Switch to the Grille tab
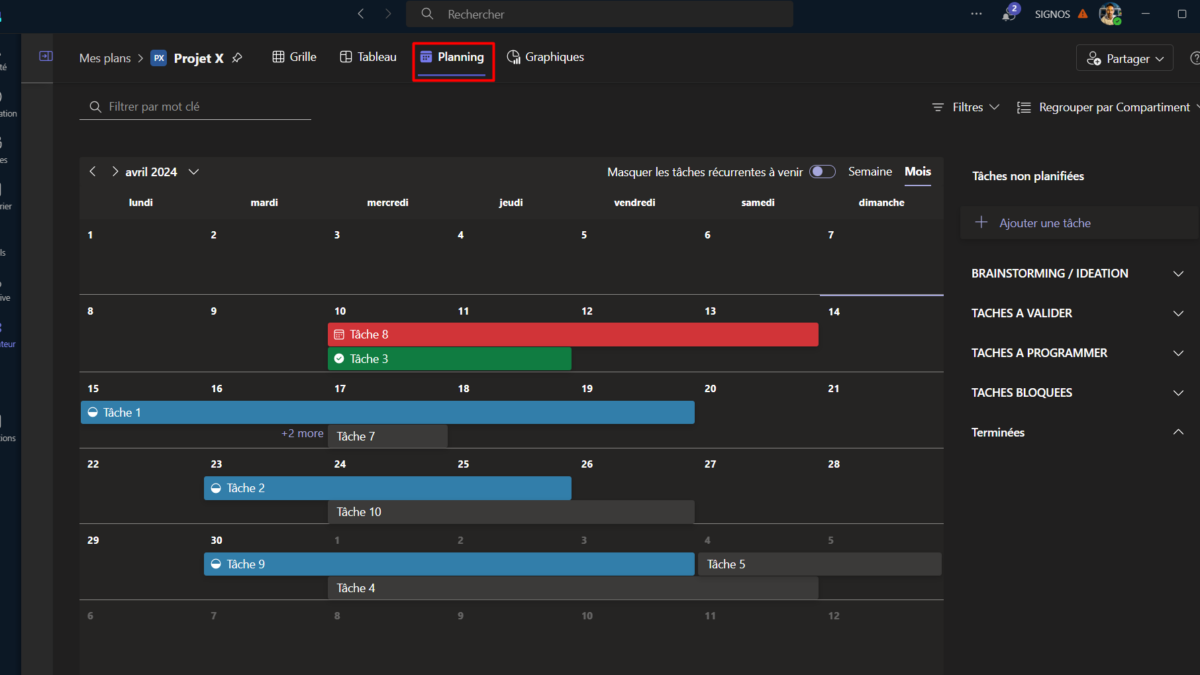 (x=294, y=57)
